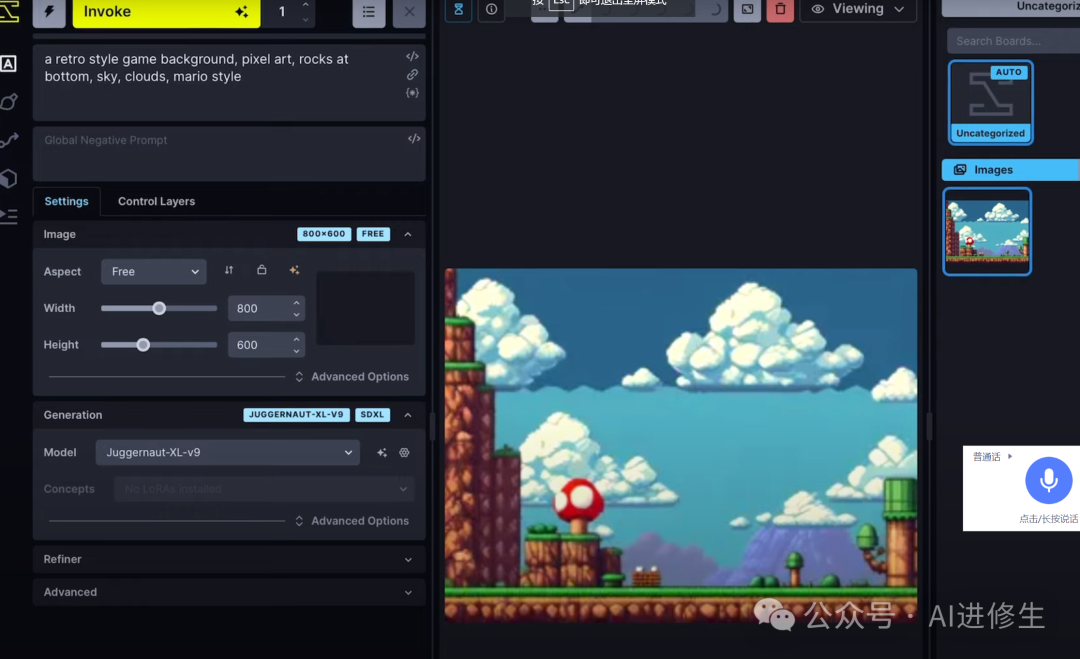Screen dimensions: 1080x659
Task: Expand the Refiner section
Action: 229,559
